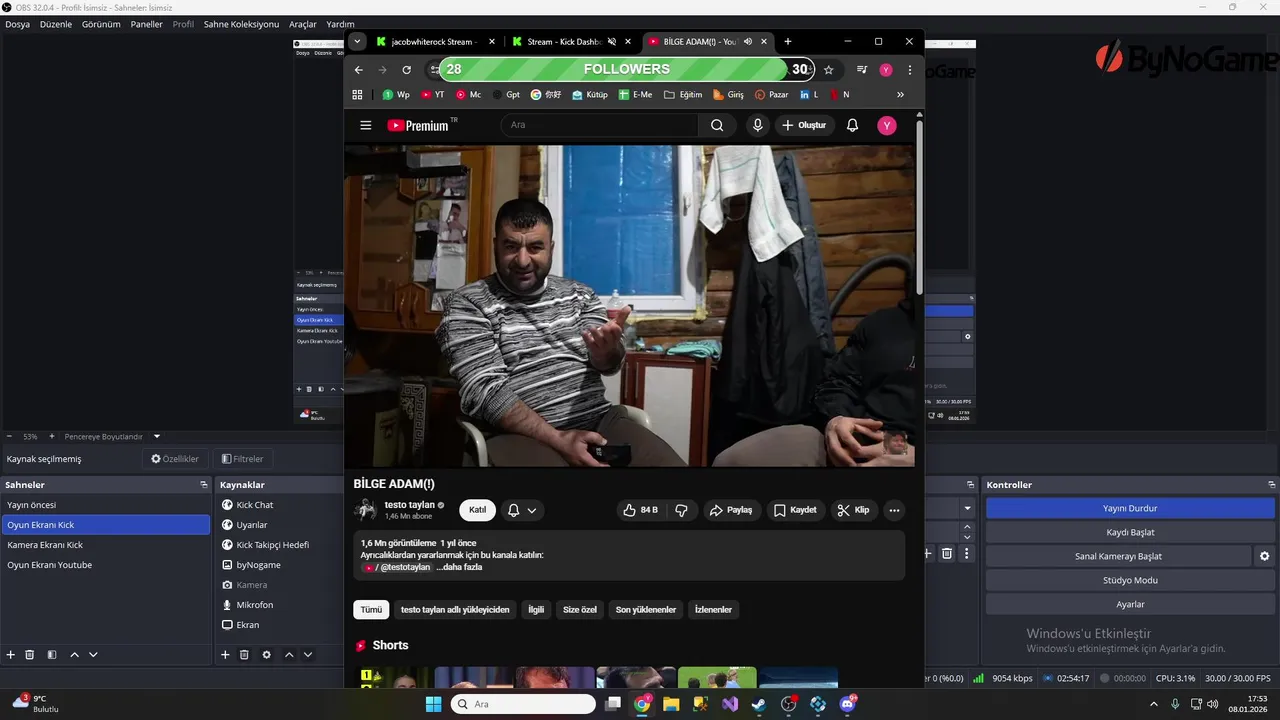Start YouTube voice search microphone
1280x720 pixels.
pyautogui.click(x=758, y=125)
